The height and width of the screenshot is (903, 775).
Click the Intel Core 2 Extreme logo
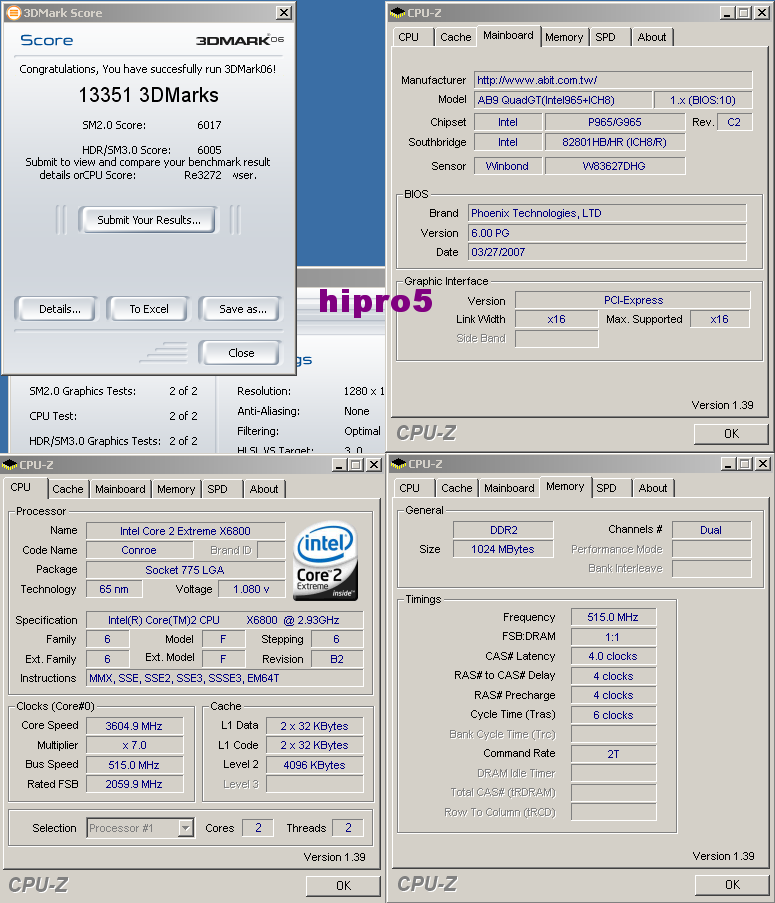(x=325, y=561)
